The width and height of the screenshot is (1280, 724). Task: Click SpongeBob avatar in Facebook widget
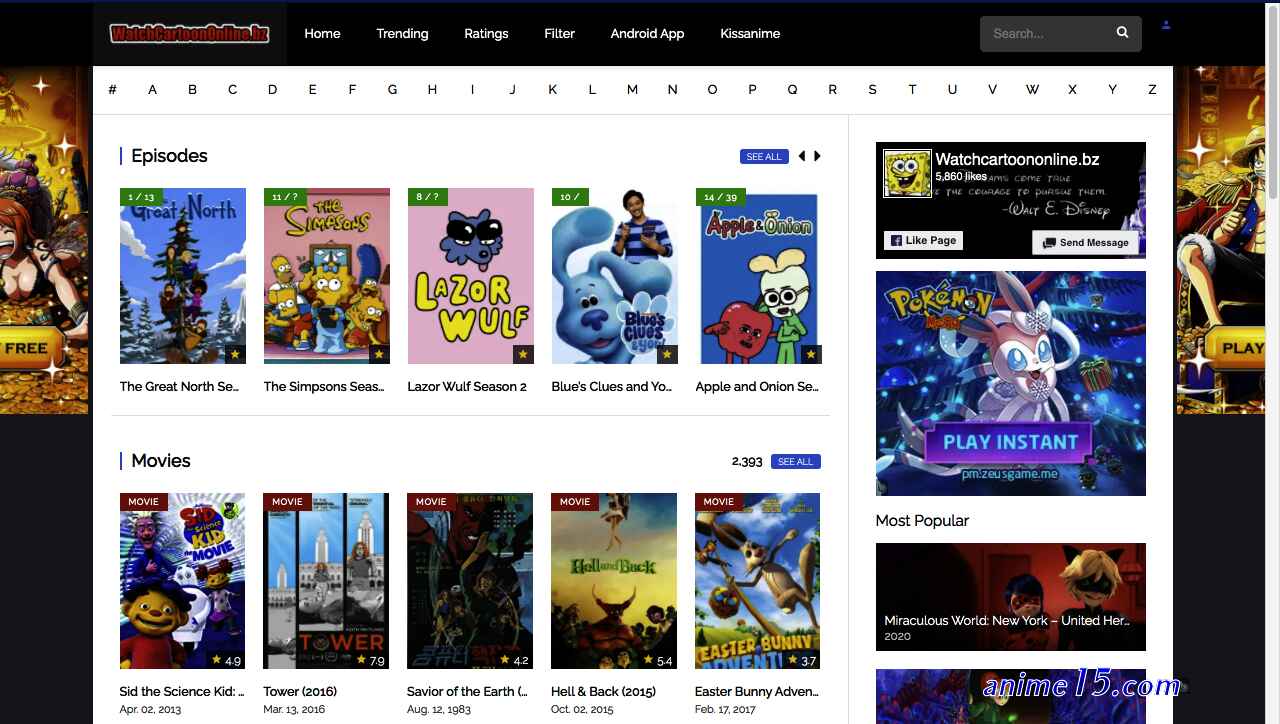(907, 174)
